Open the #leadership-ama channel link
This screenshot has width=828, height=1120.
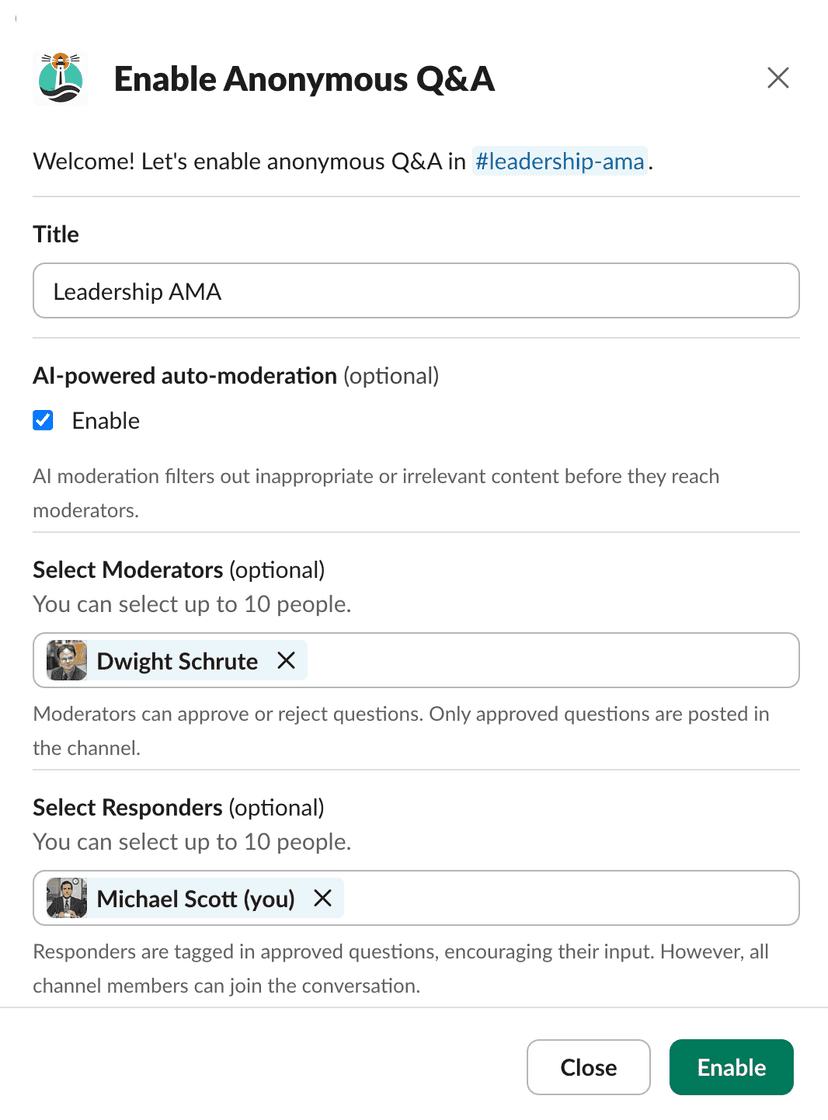[x=560, y=161]
